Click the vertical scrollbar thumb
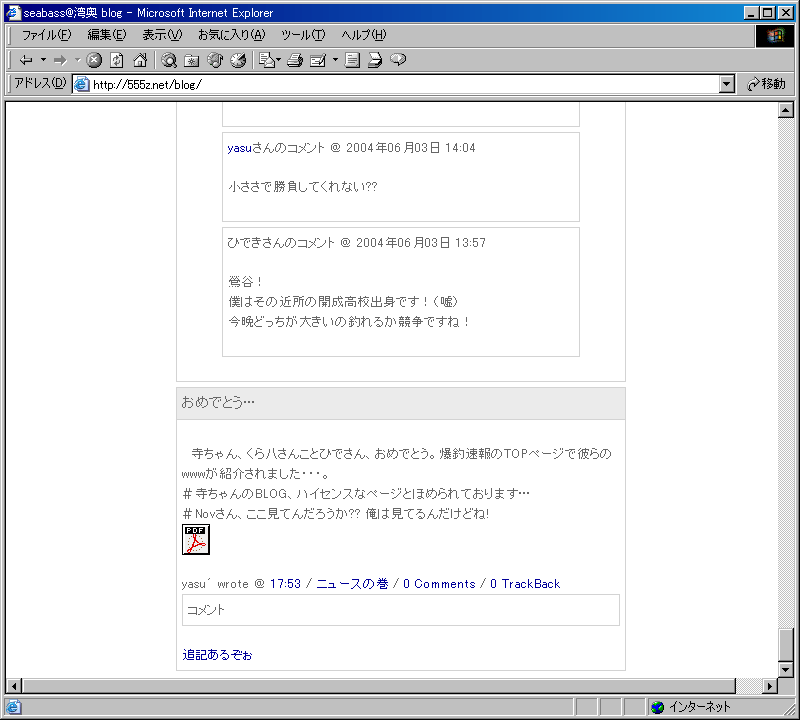The image size is (800, 720). tap(786, 645)
